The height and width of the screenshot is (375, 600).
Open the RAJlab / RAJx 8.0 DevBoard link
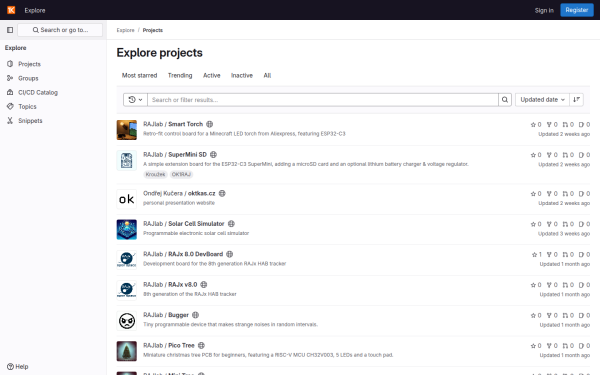click(183, 254)
